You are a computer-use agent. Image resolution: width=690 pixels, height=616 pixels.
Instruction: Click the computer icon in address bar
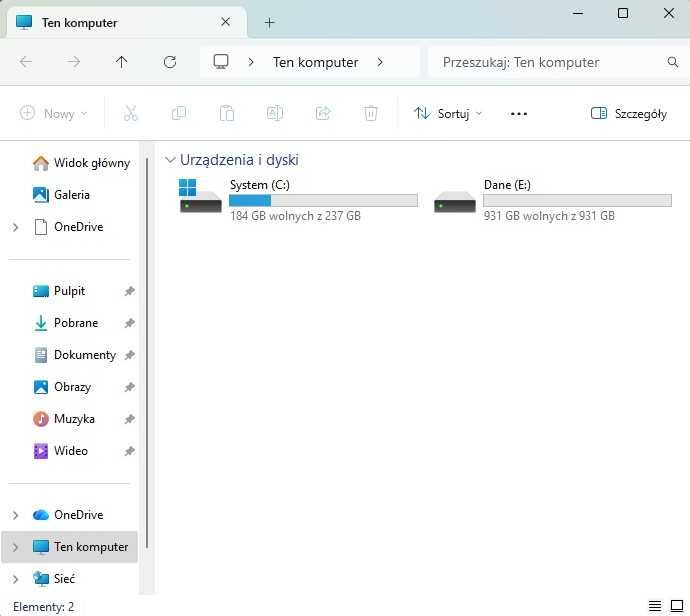tap(221, 62)
